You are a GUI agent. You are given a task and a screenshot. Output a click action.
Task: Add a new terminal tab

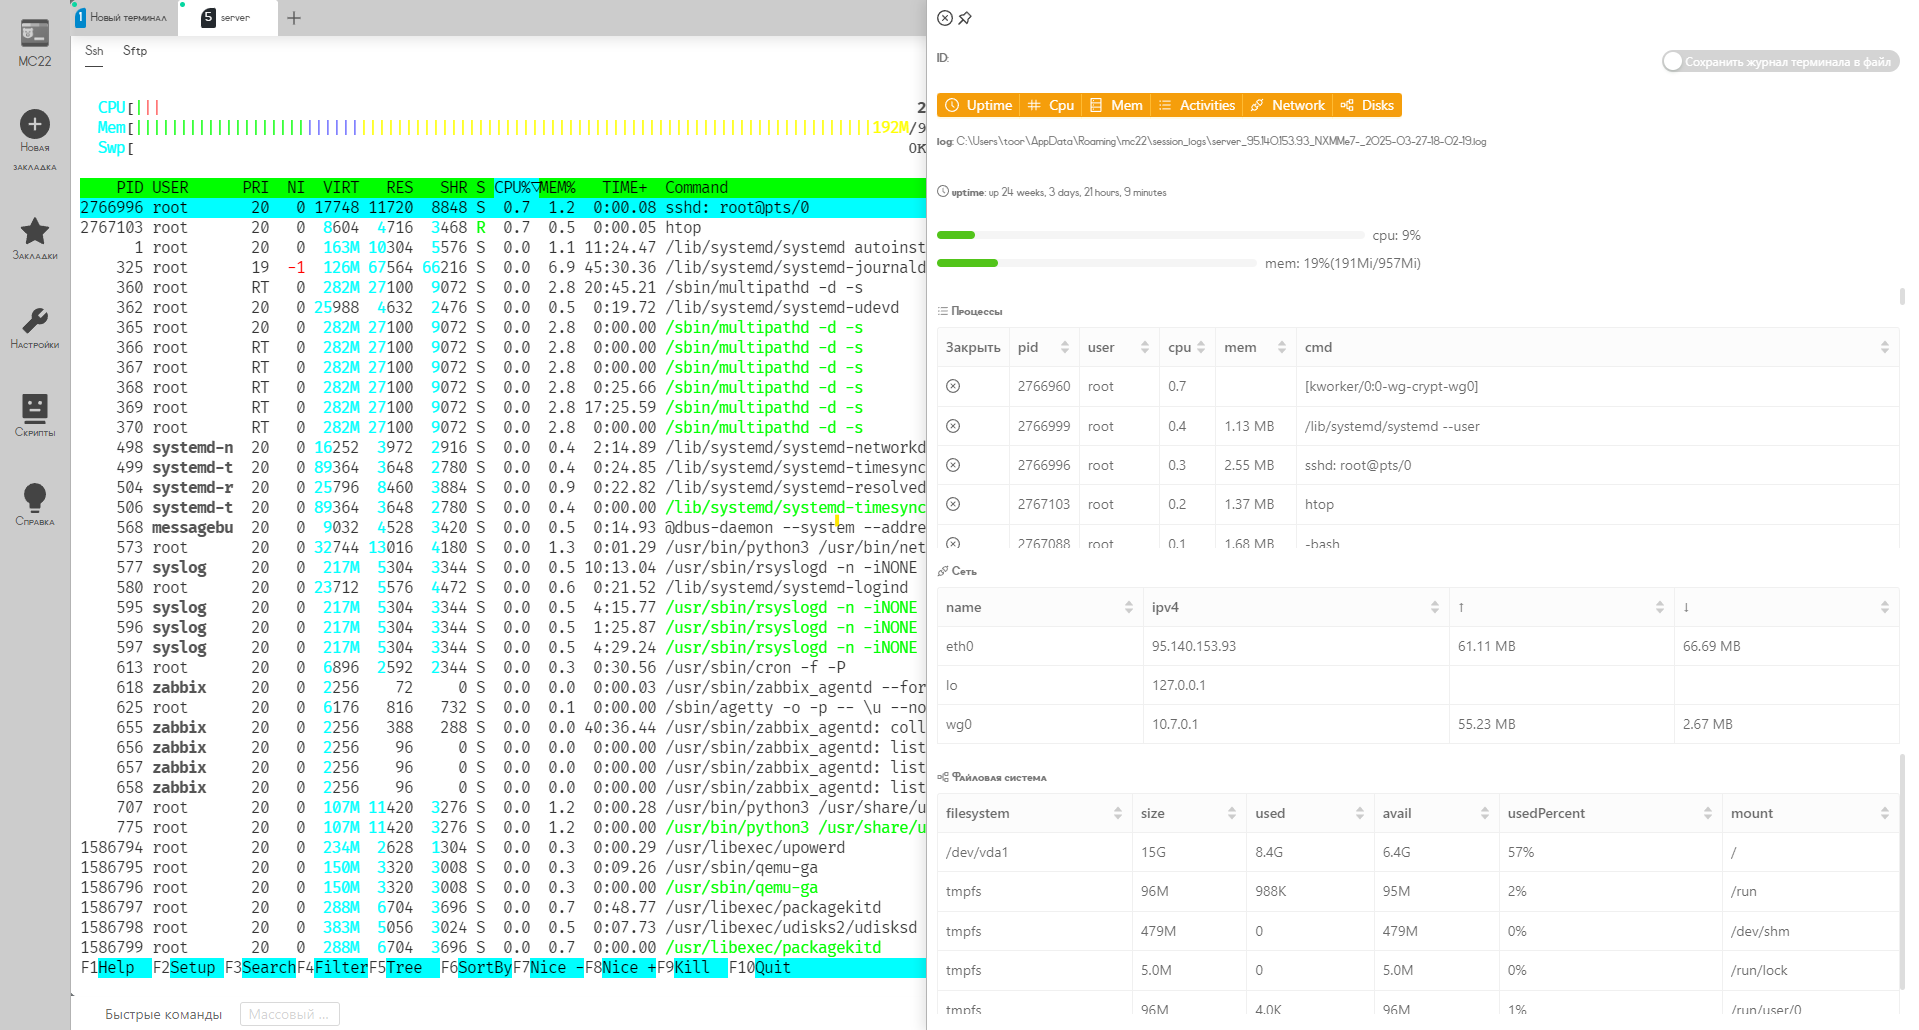pos(294,18)
